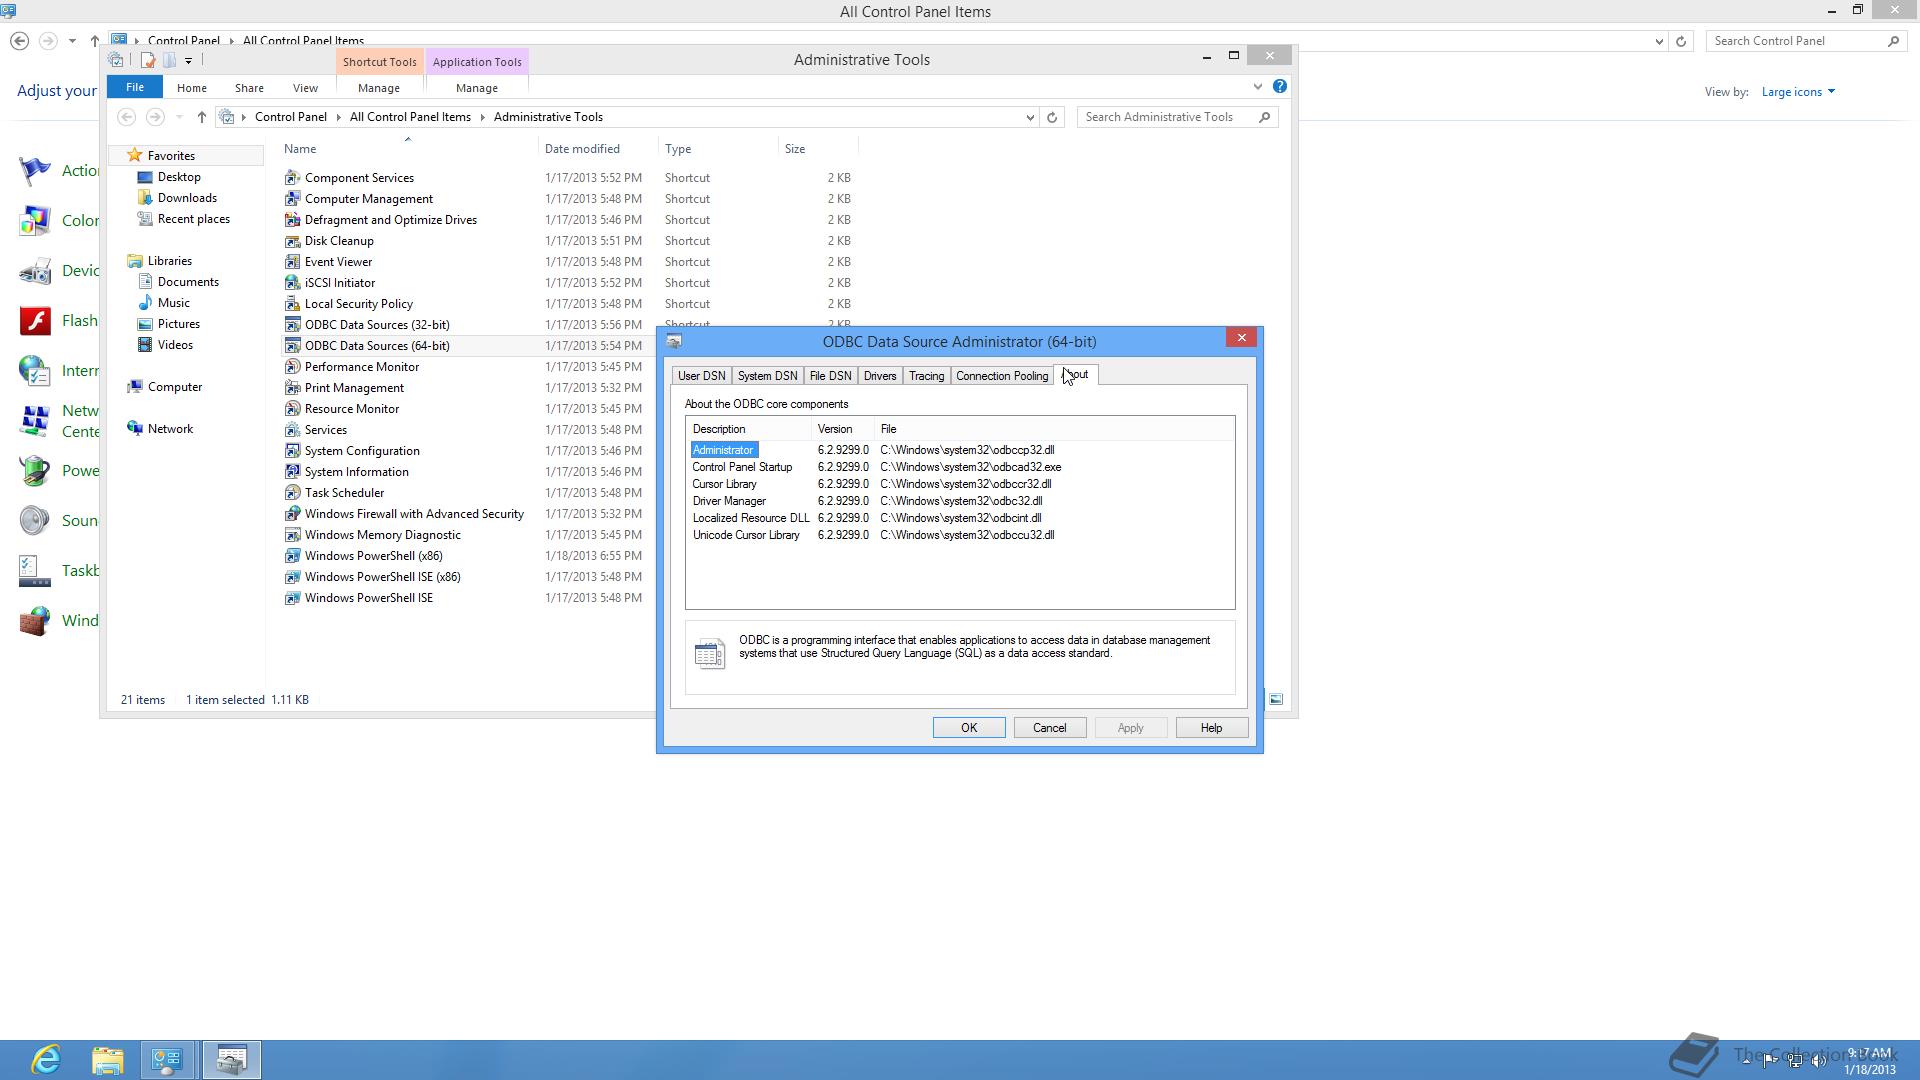Expand the ribbon with the chevron arrow

[1258, 87]
